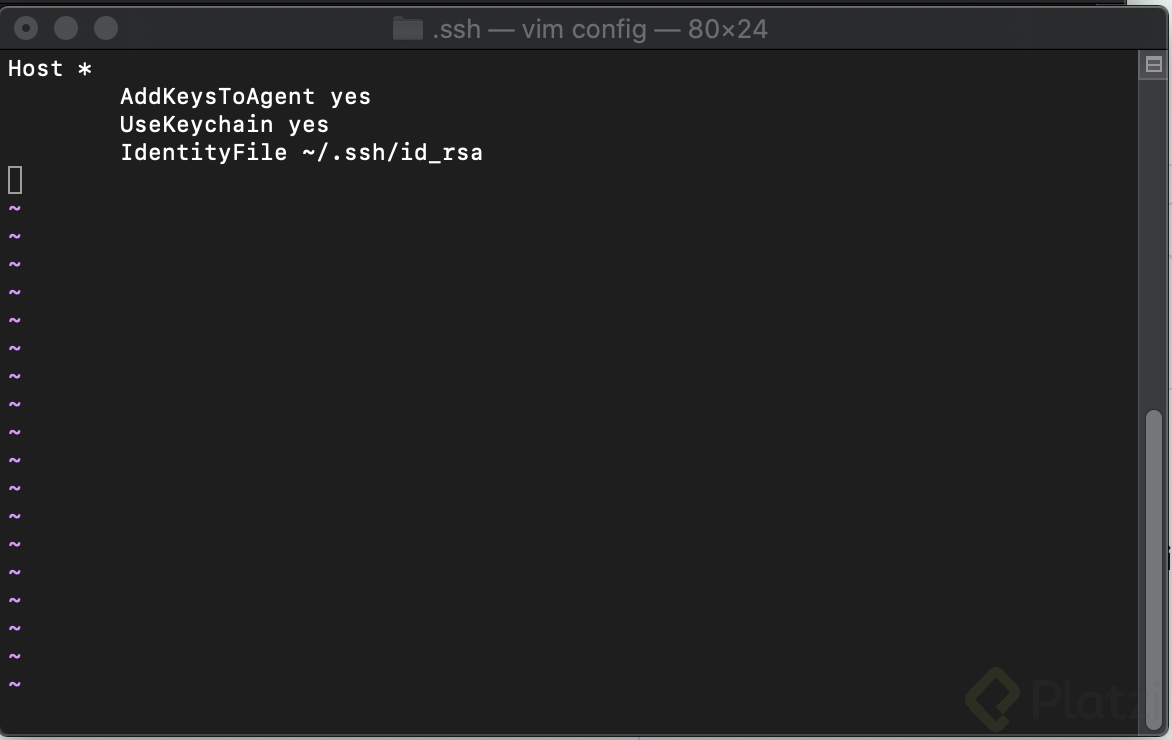Click the zoom window button
Viewport: 1172px width, 740px height.
click(106, 28)
